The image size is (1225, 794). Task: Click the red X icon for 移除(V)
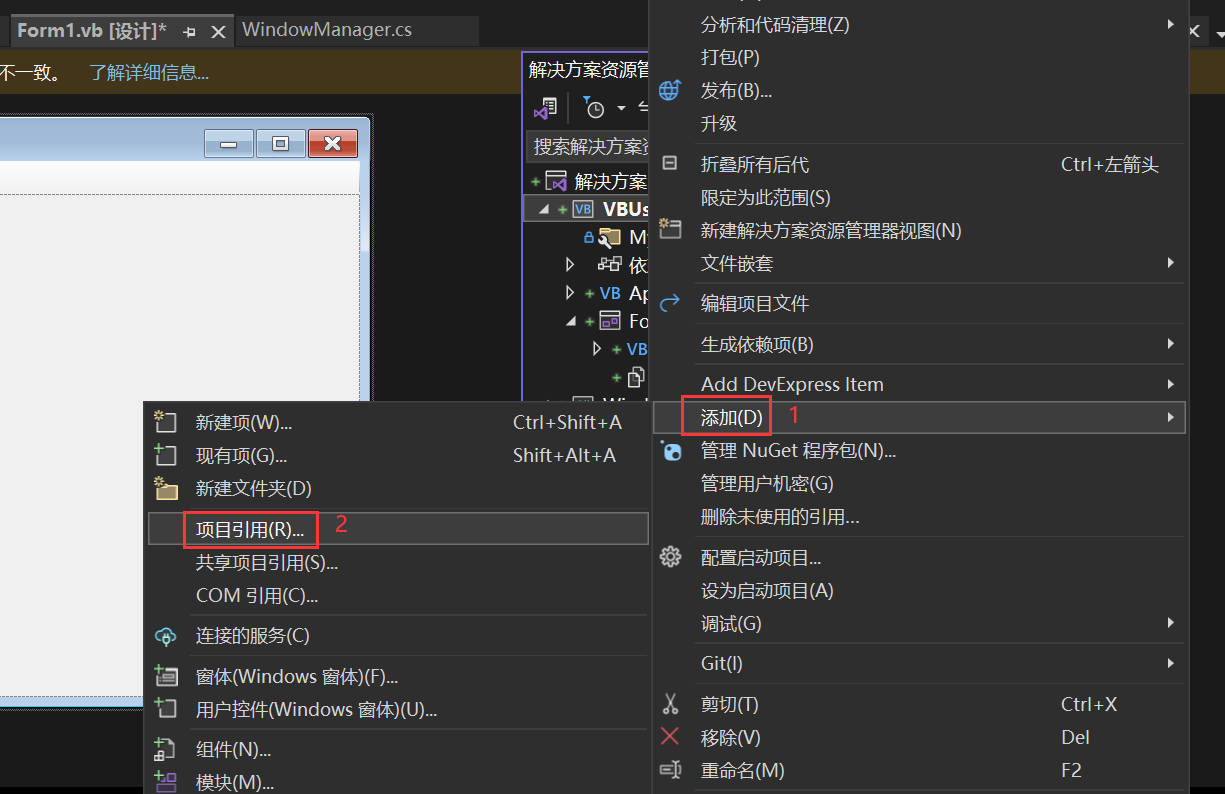[670, 737]
